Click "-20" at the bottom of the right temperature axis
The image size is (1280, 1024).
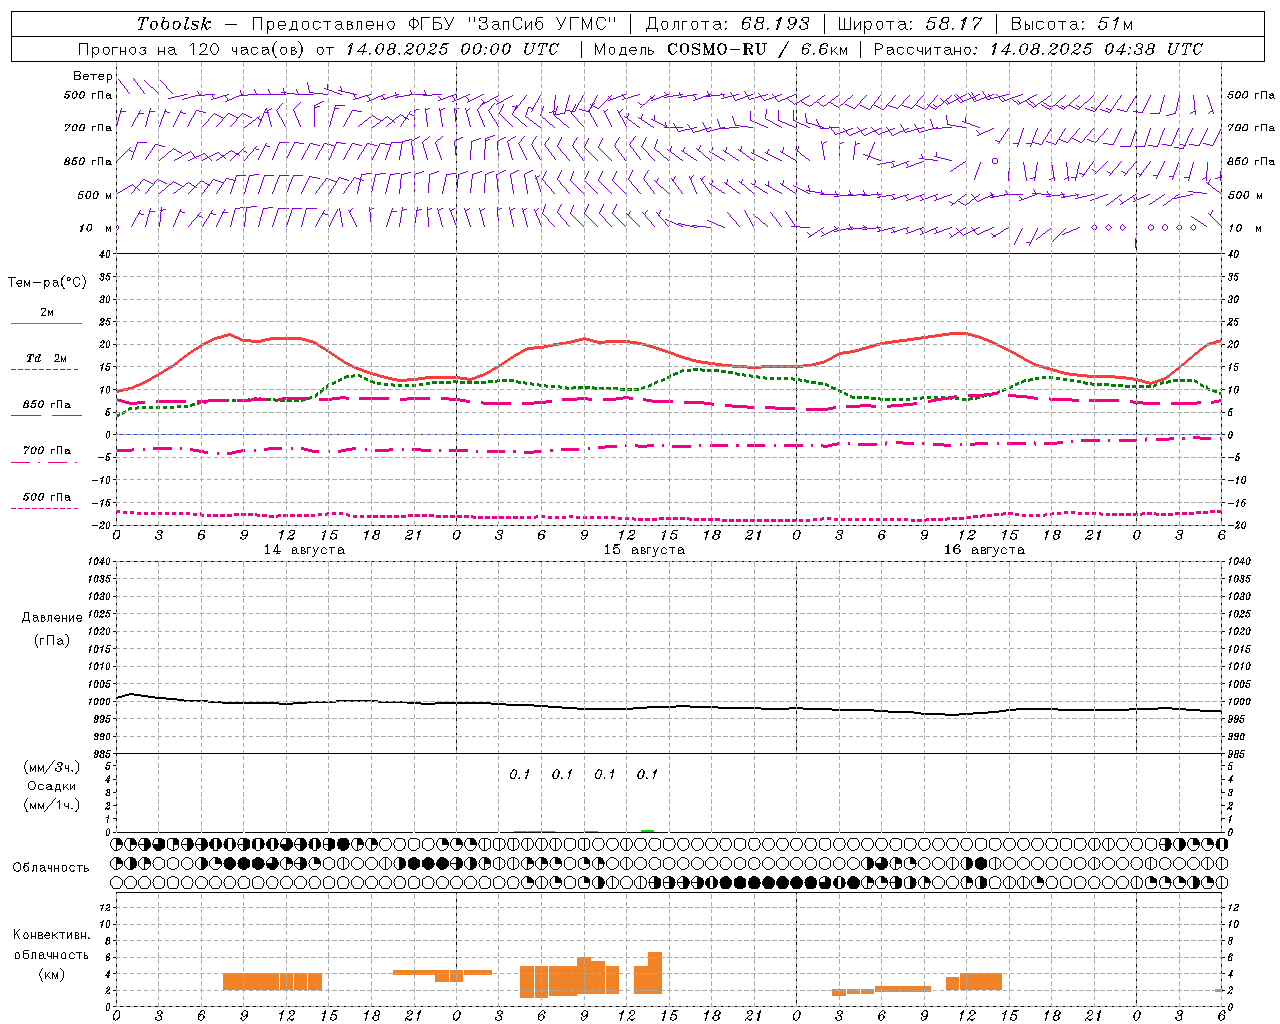point(1237,525)
